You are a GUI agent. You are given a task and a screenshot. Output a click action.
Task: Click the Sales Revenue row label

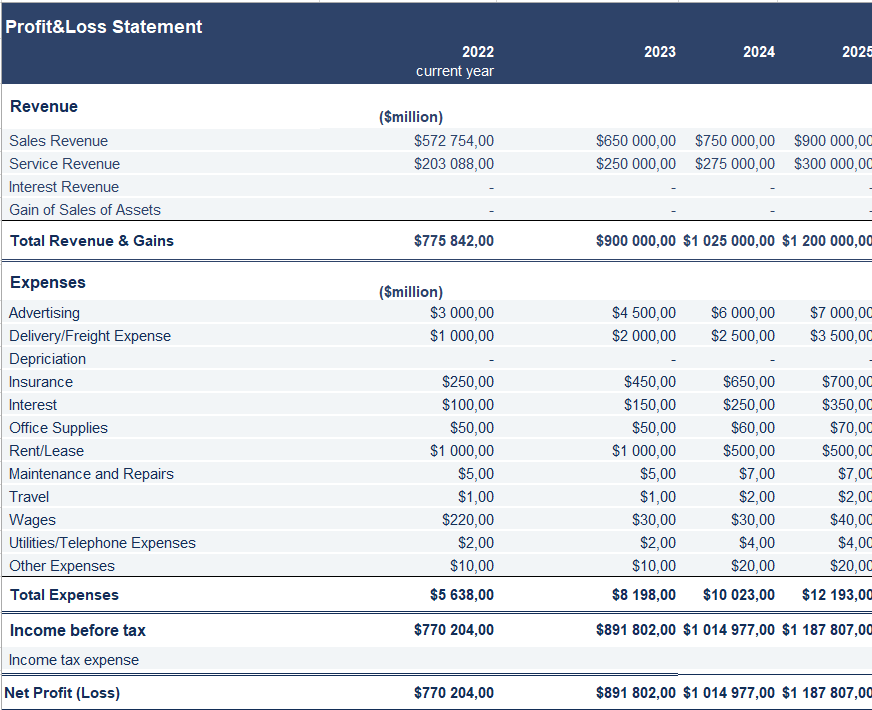tap(59, 141)
